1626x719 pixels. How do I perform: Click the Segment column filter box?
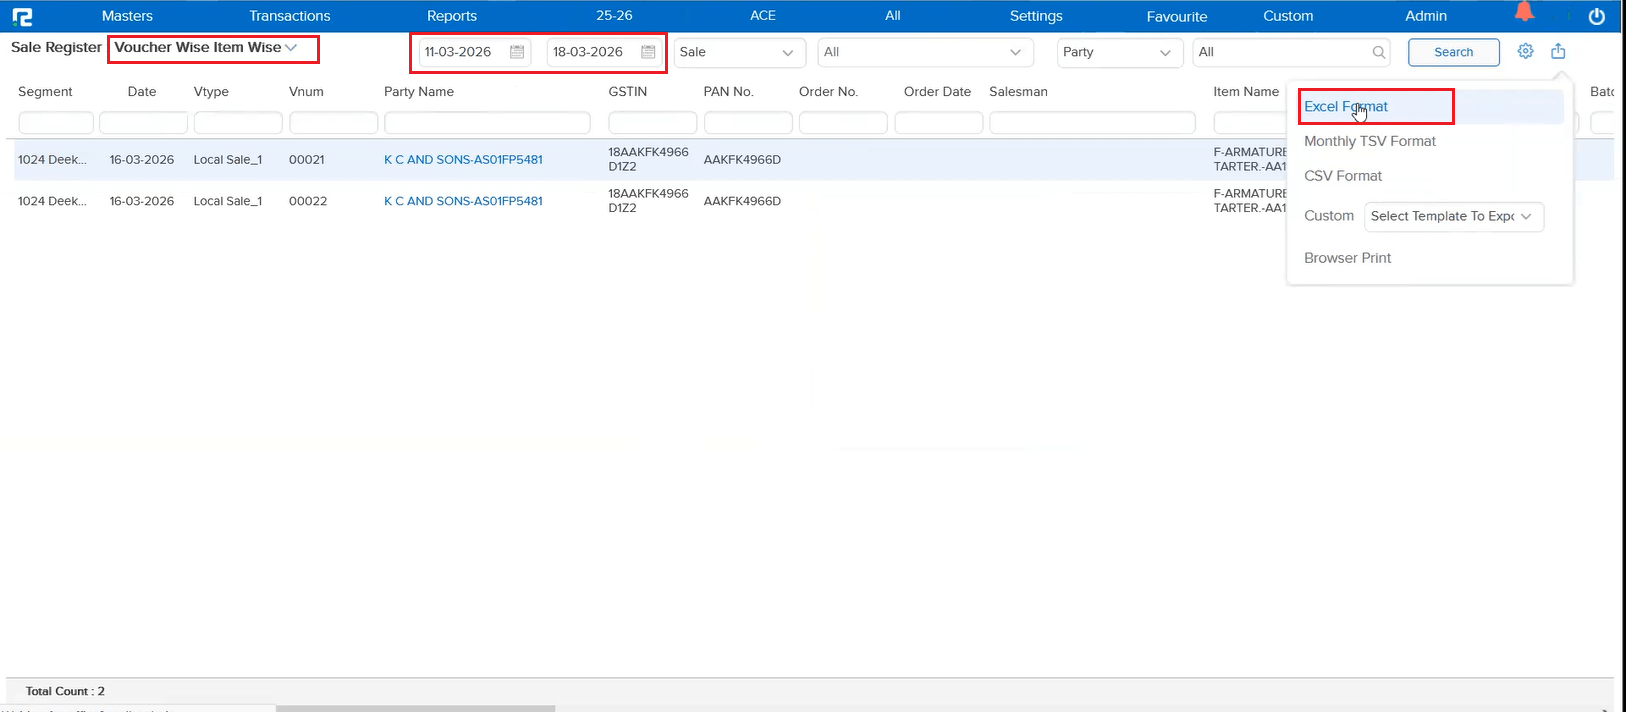click(x=56, y=122)
